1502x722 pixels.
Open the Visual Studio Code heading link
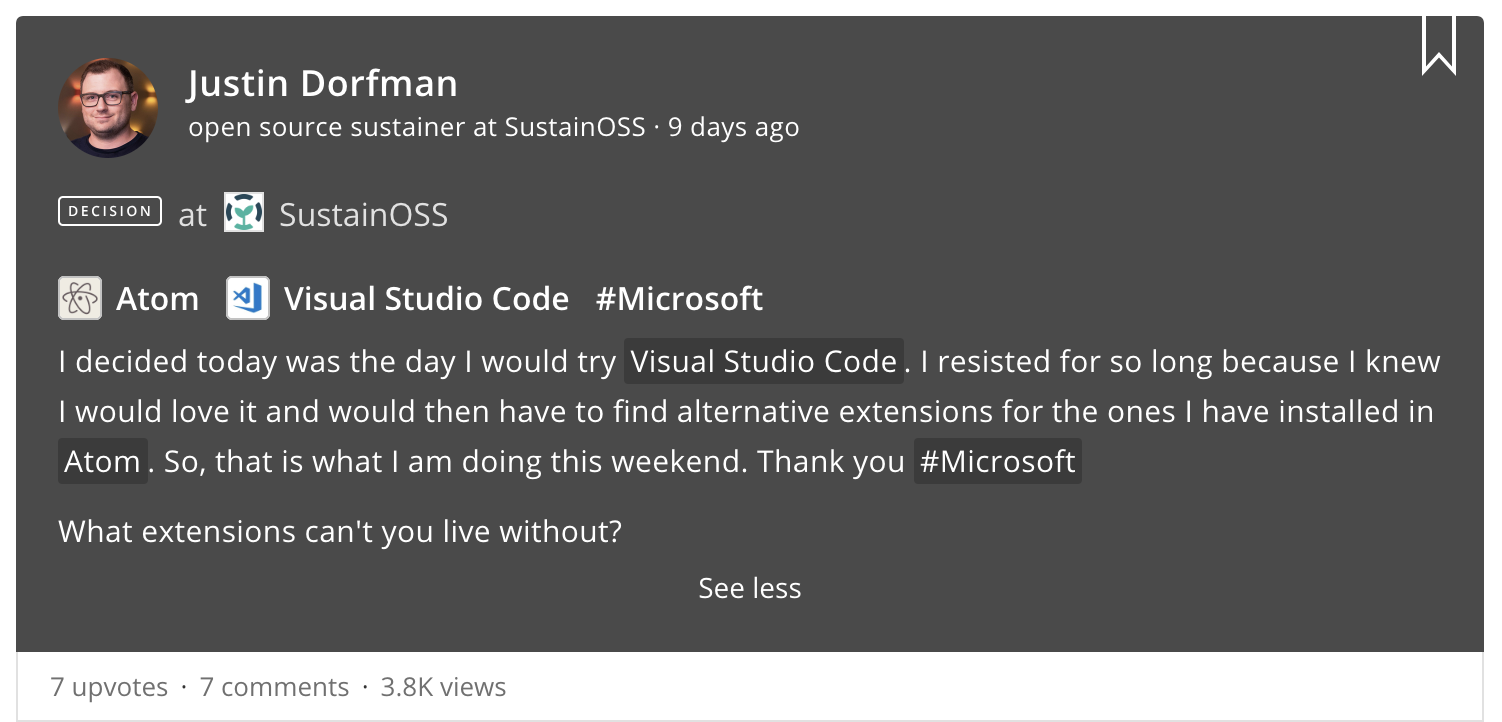pyautogui.click(x=427, y=298)
